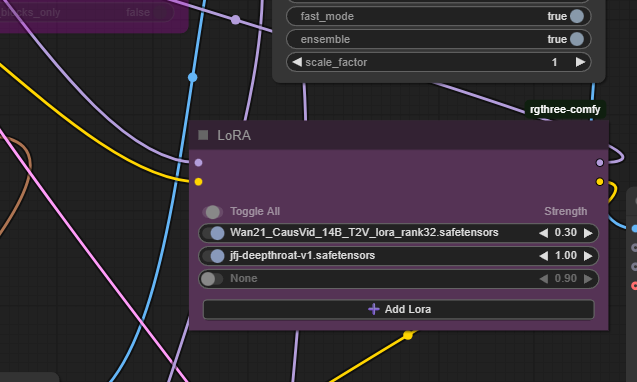Click the yellow clip output connector dot
The image size is (637, 382).
(600, 182)
